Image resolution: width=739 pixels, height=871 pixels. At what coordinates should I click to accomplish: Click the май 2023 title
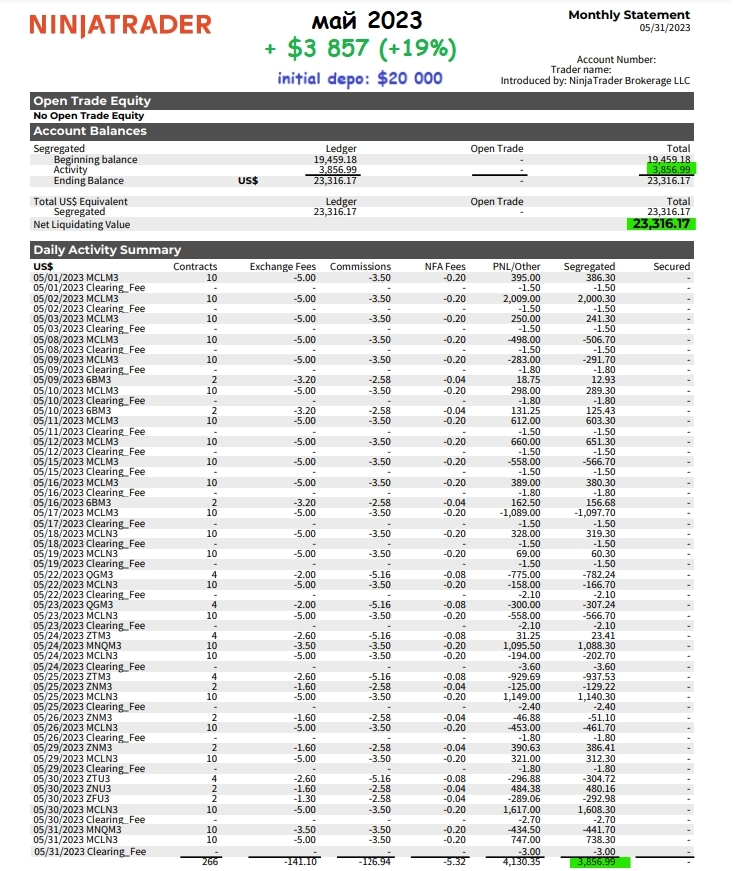[368, 19]
